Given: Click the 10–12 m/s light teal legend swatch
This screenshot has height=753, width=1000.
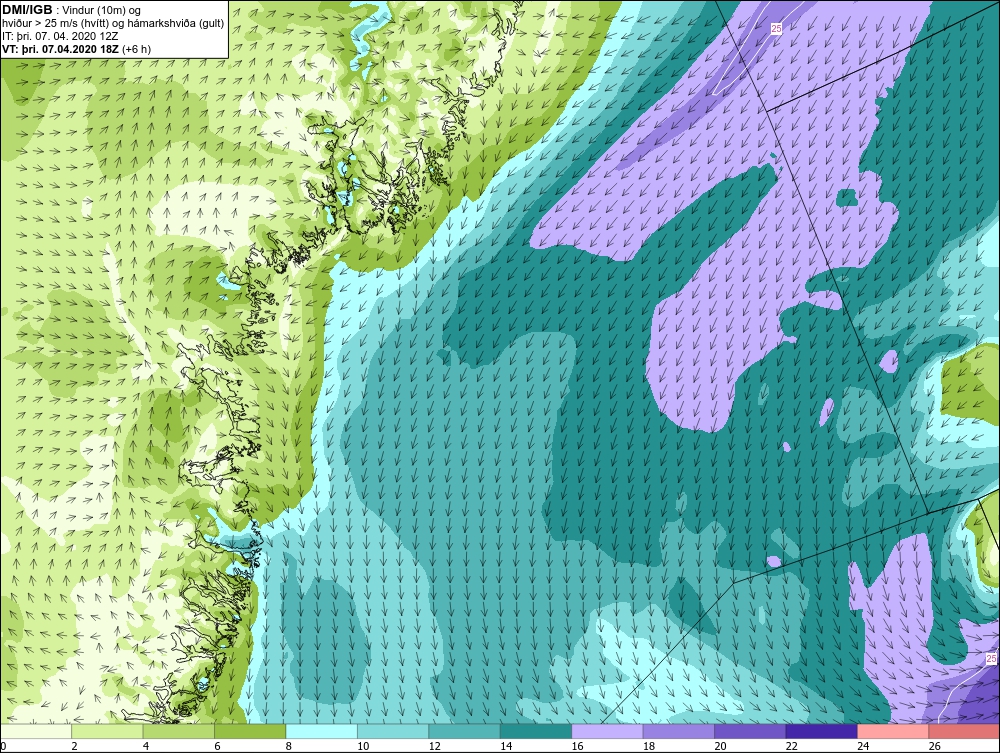Looking at the screenshot, I should (393, 731).
